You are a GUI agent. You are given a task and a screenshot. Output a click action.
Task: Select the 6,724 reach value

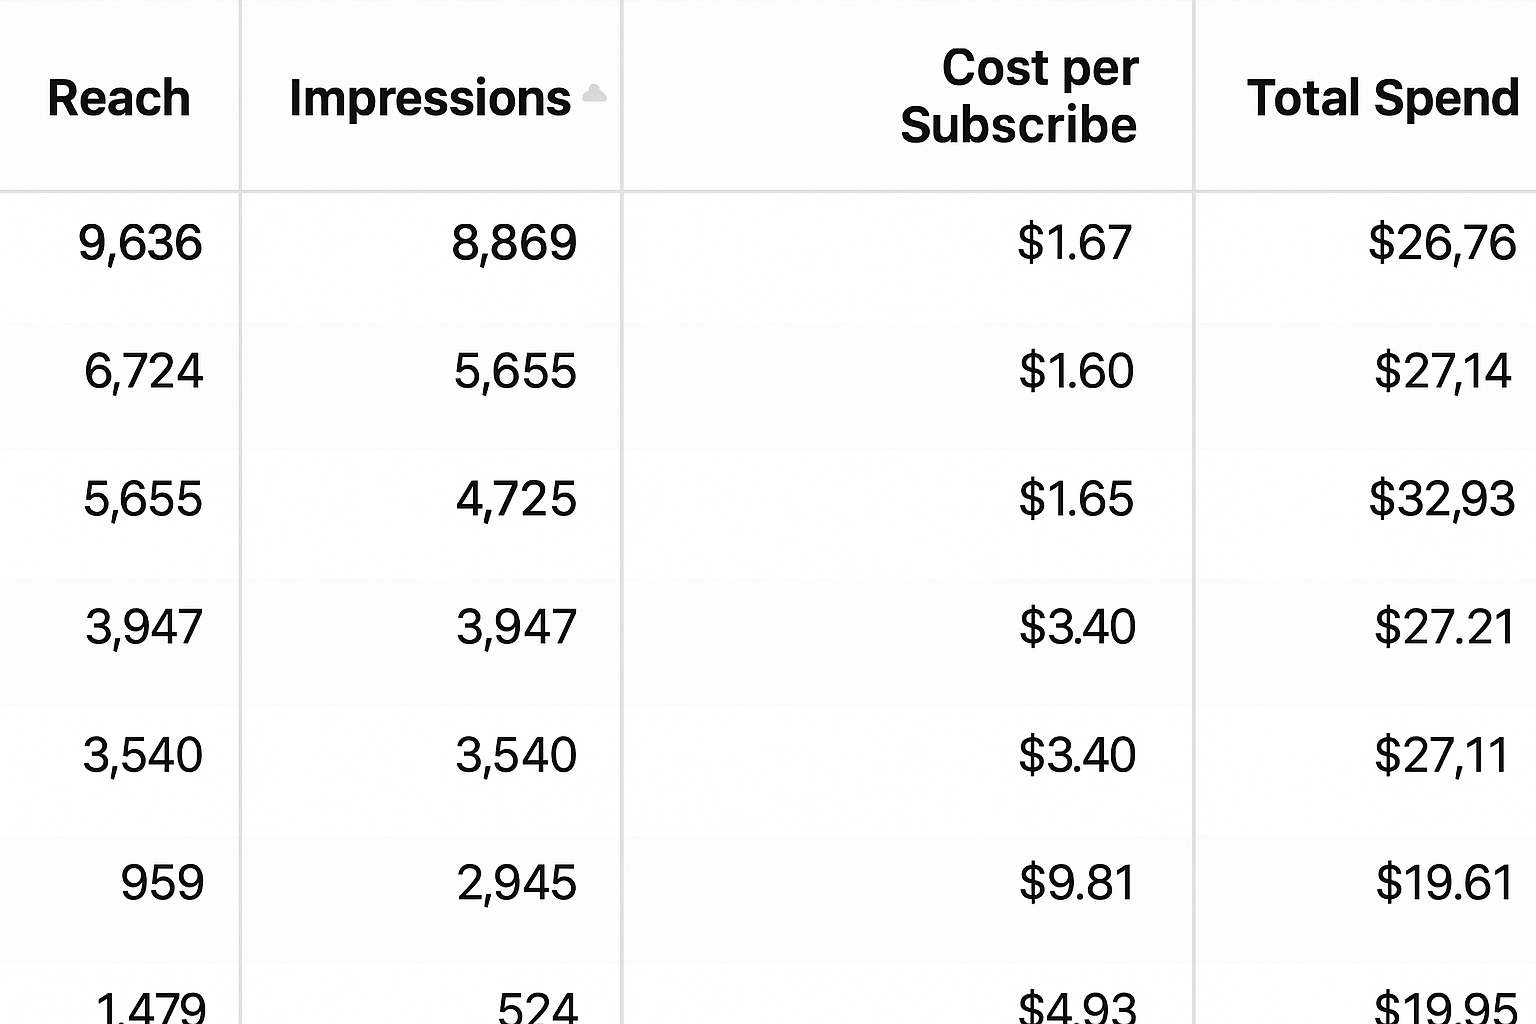[x=143, y=371]
